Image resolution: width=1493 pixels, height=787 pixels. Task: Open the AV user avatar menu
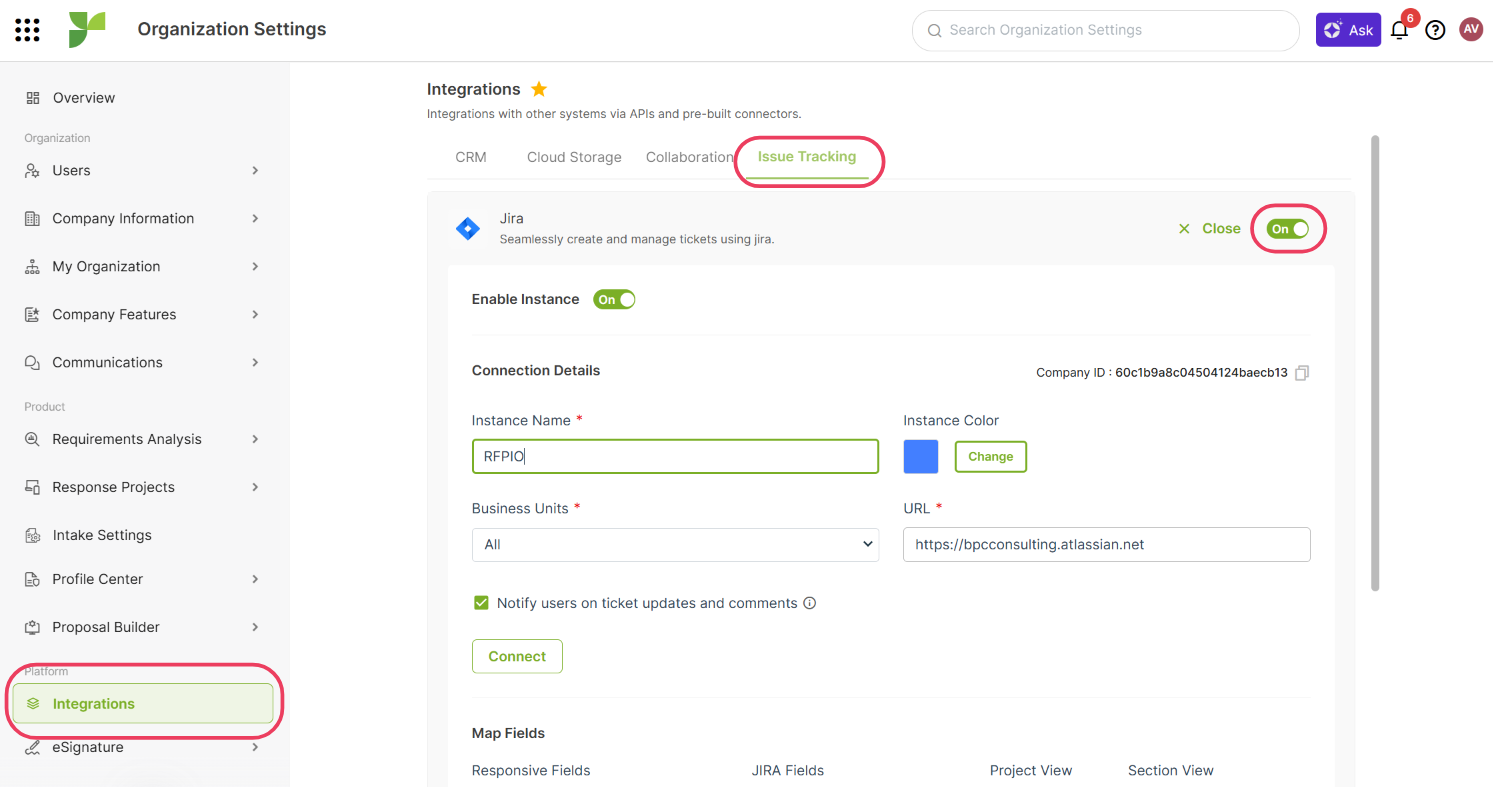pos(1471,30)
